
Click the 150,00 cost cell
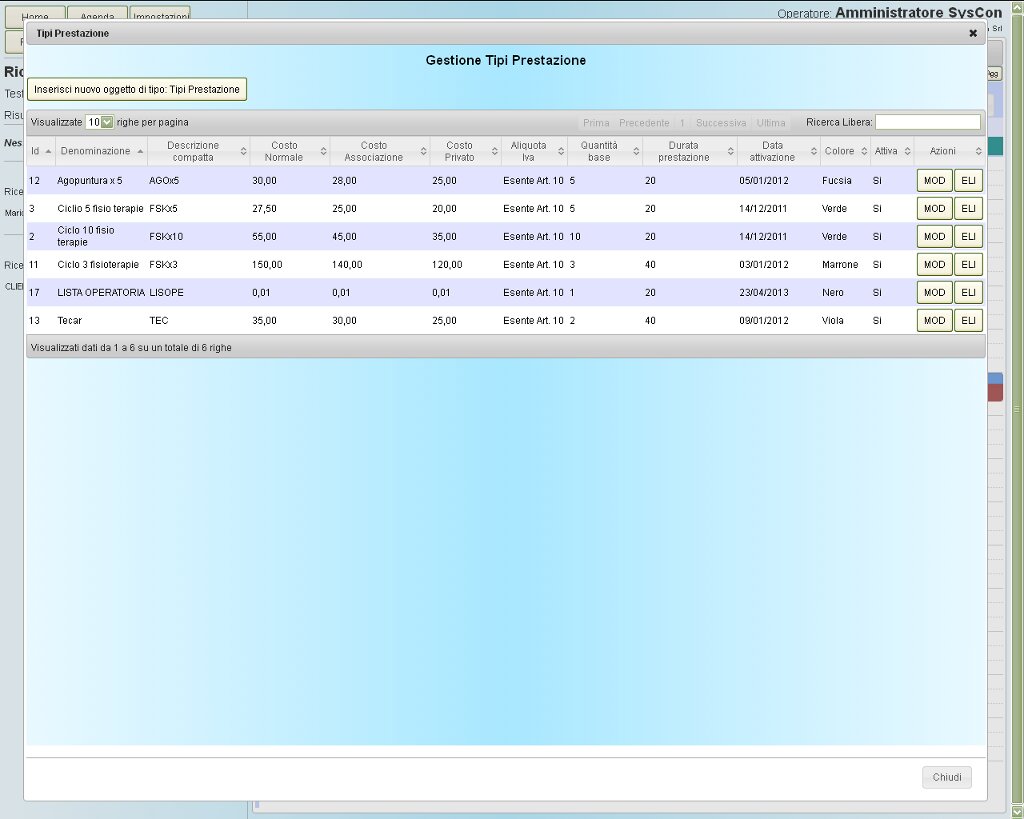[x=267, y=265]
